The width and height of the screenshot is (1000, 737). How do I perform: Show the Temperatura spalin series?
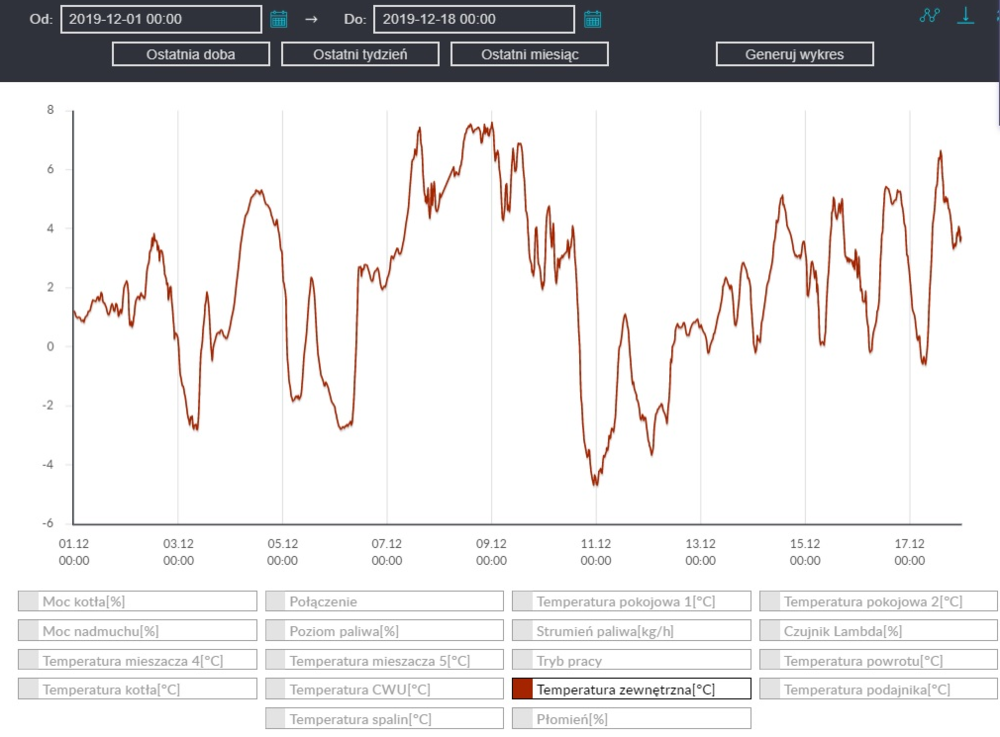[x=385, y=719]
